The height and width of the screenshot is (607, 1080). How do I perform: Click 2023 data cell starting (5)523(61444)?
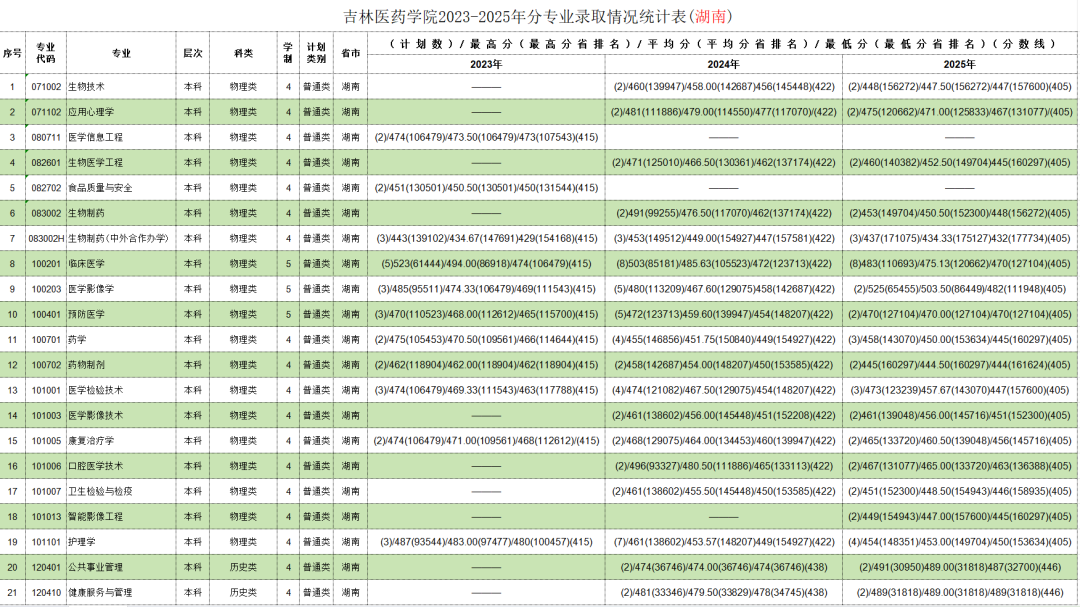pyautogui.click(x=486, y=264)
